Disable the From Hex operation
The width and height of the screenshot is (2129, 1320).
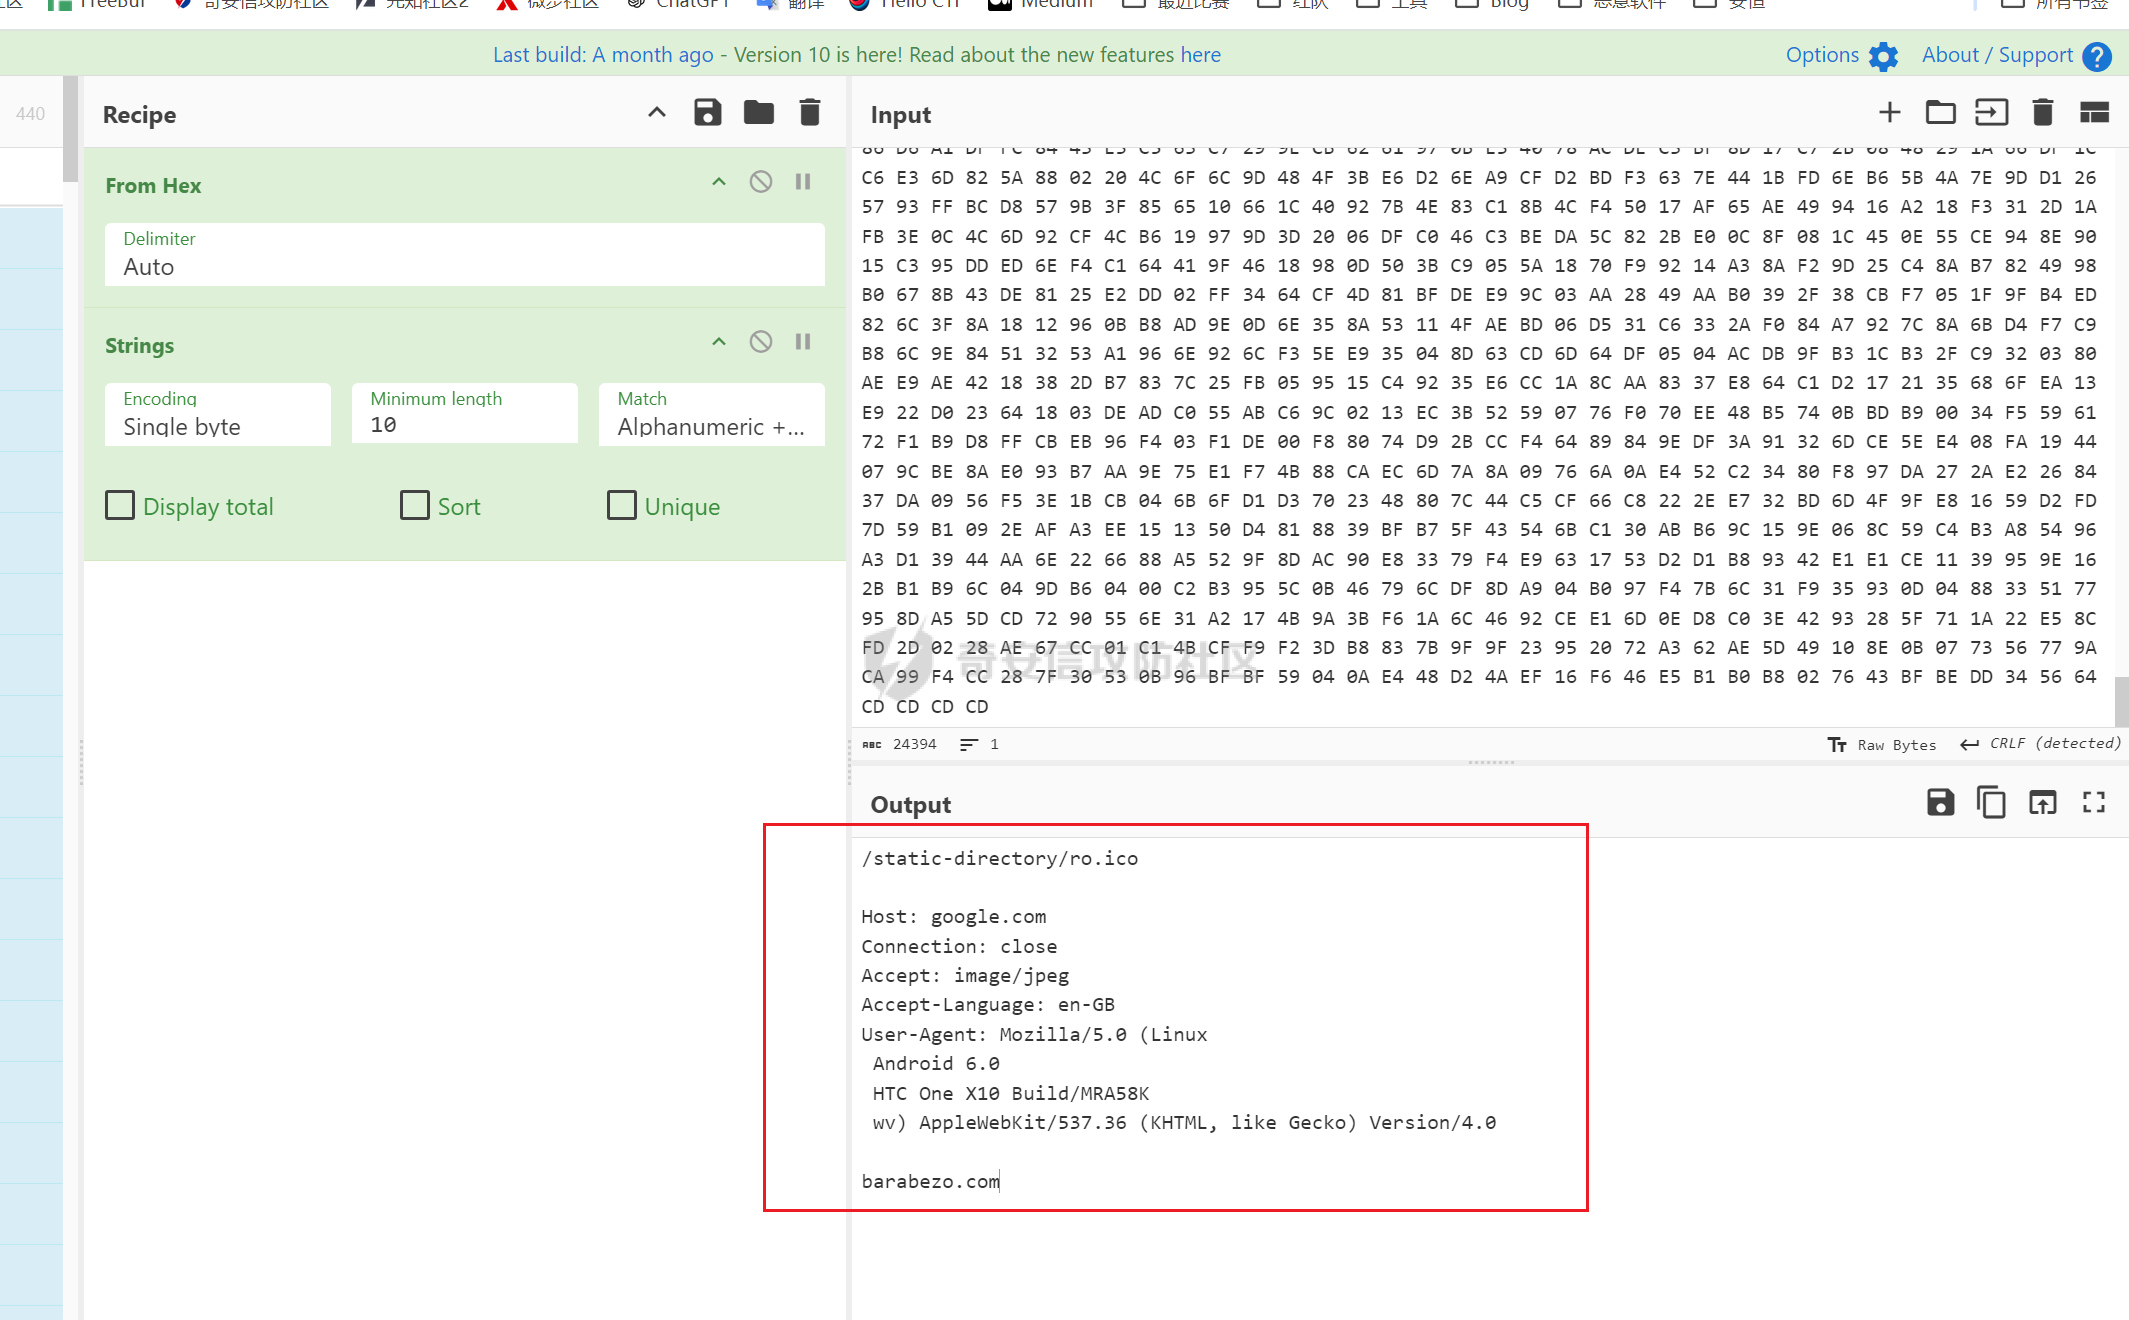point(760,182)
